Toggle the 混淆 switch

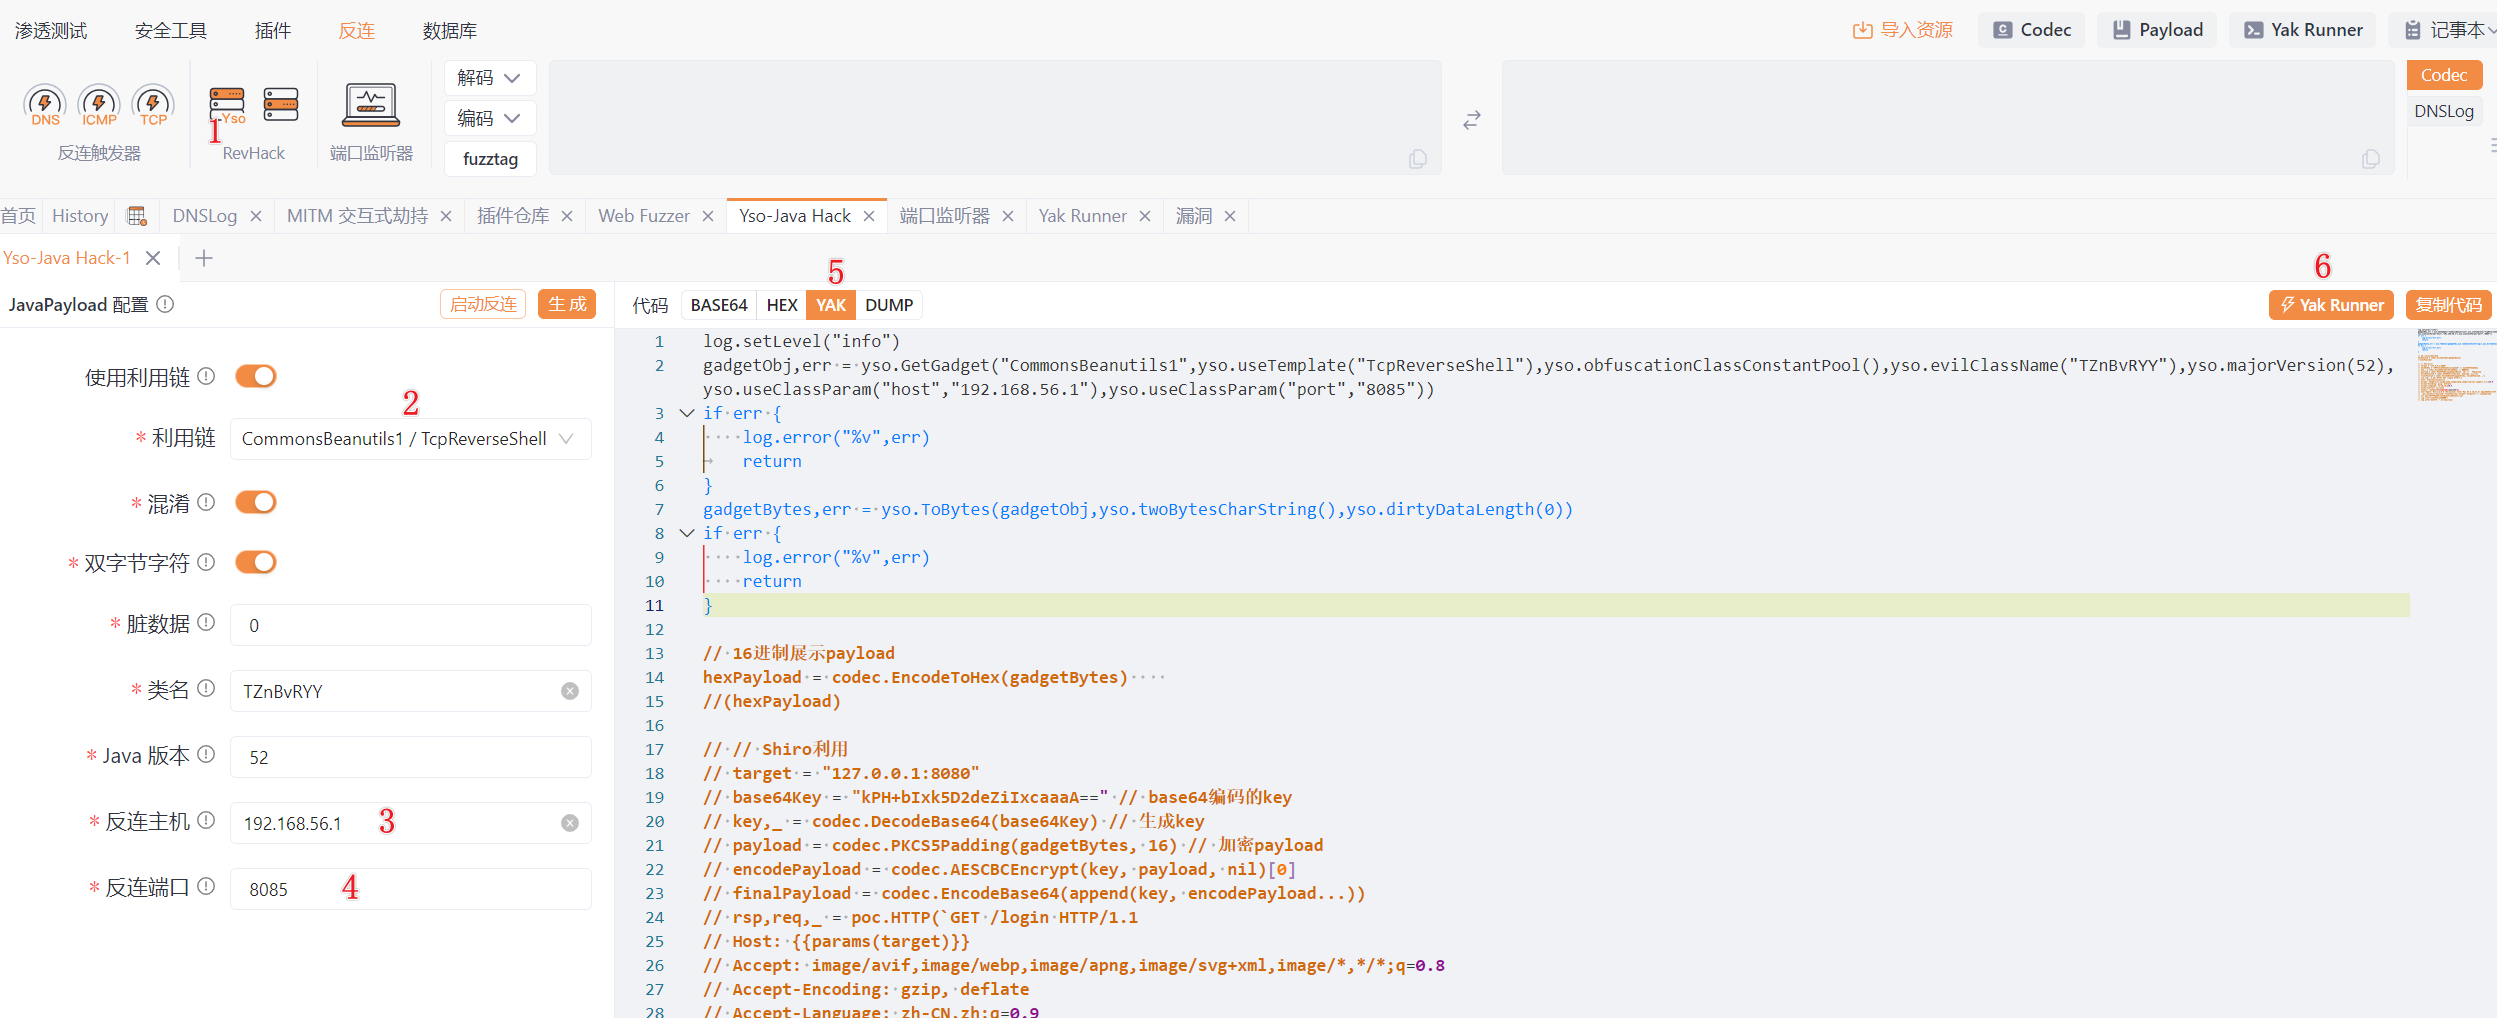tap(256, 502)
